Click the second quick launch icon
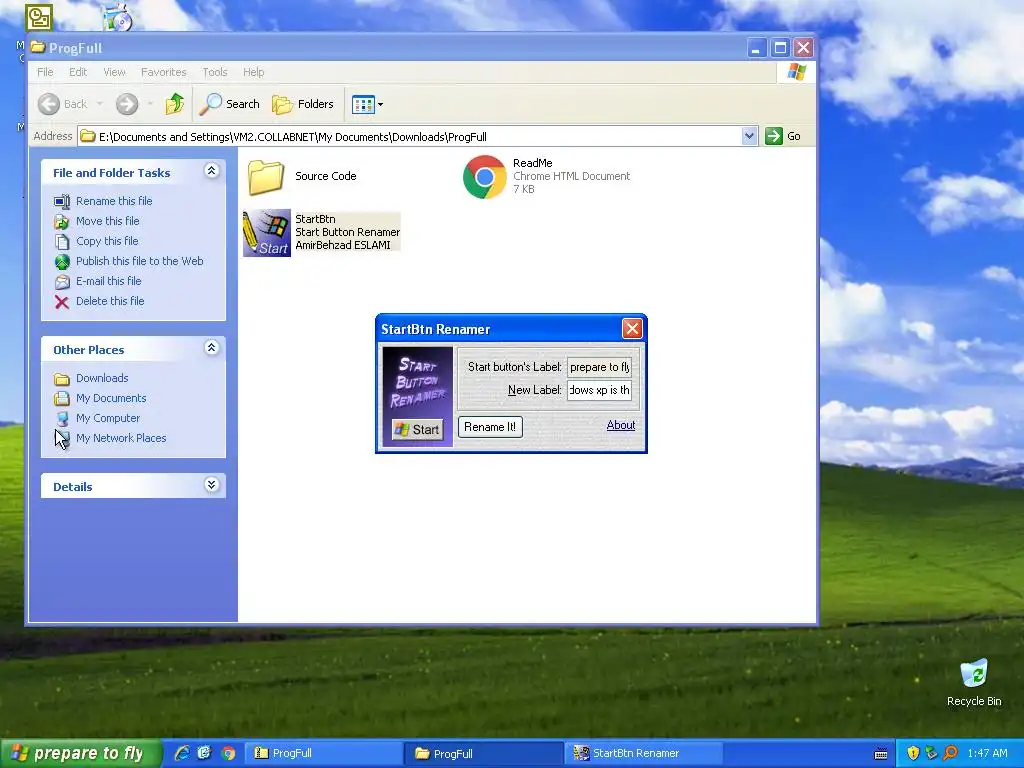The image size is (1024, 768). [x=204, y=753]
